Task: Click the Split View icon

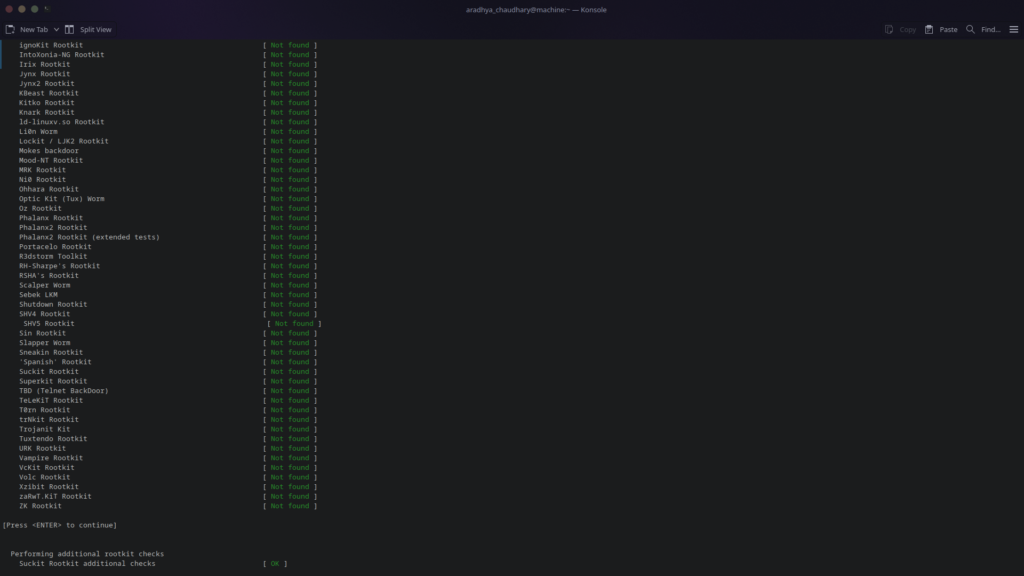Action: 69,29
